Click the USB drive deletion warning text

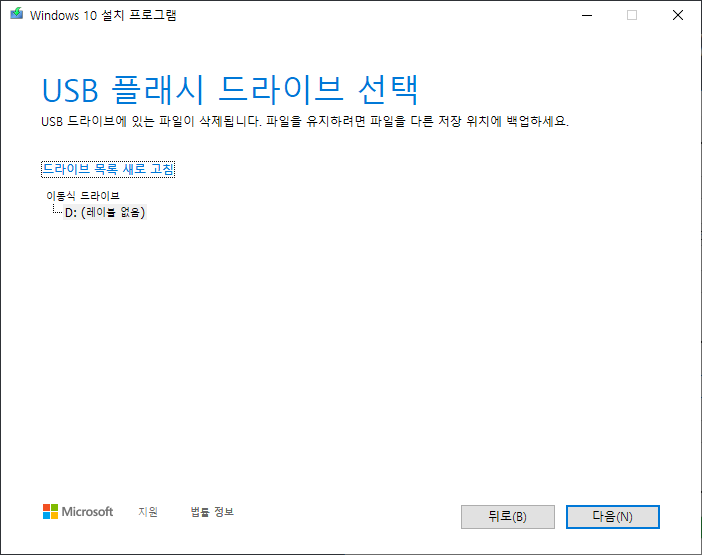(x=305, y=121)
